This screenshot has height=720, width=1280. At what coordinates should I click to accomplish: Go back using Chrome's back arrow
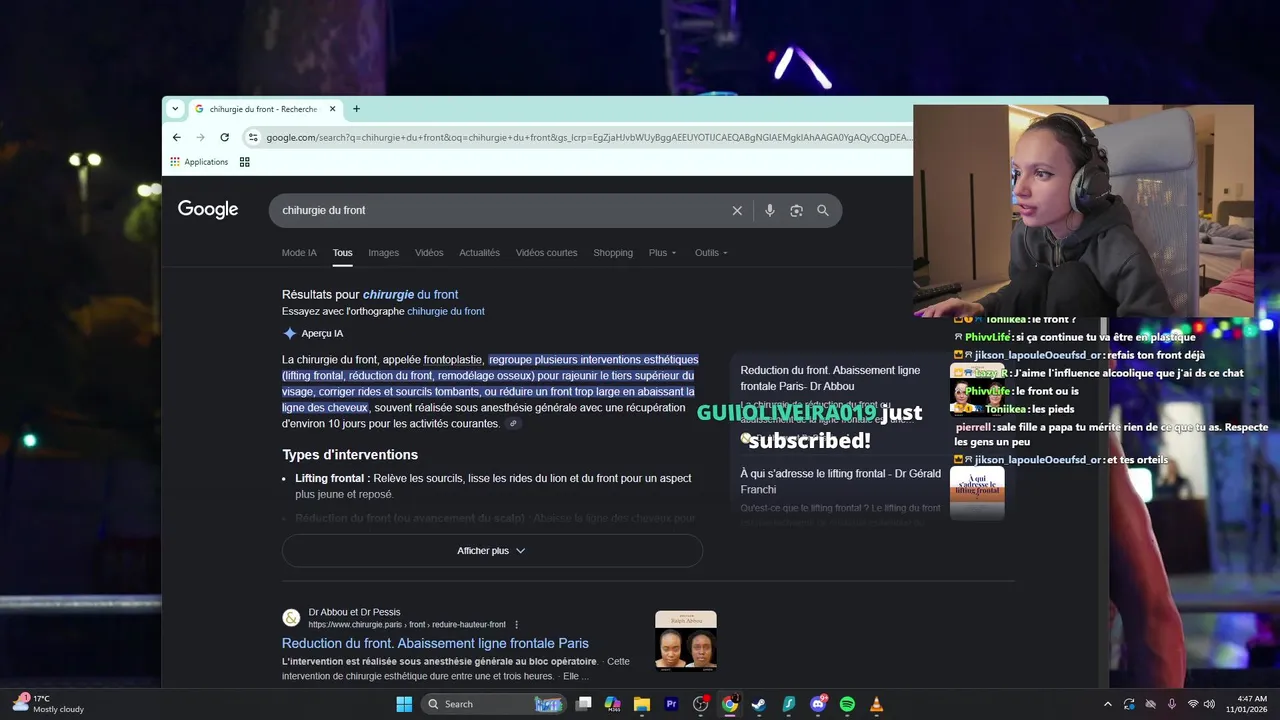coord(177,137)
